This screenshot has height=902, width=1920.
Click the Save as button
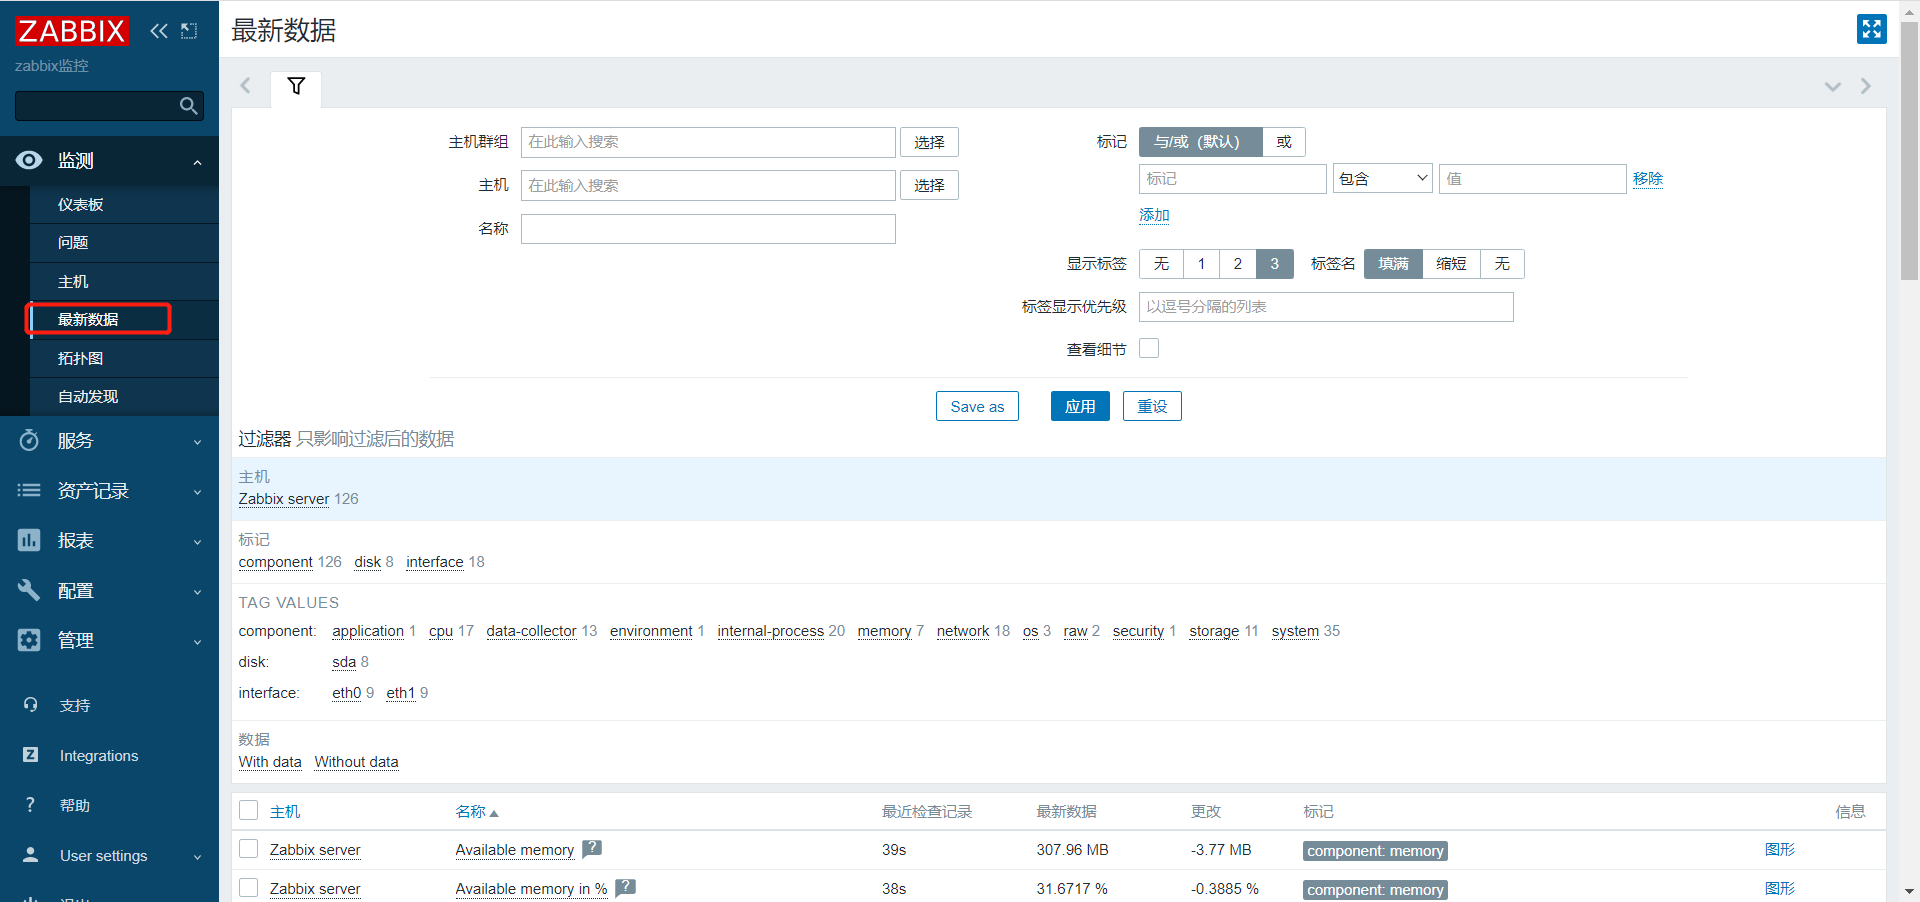977,406
